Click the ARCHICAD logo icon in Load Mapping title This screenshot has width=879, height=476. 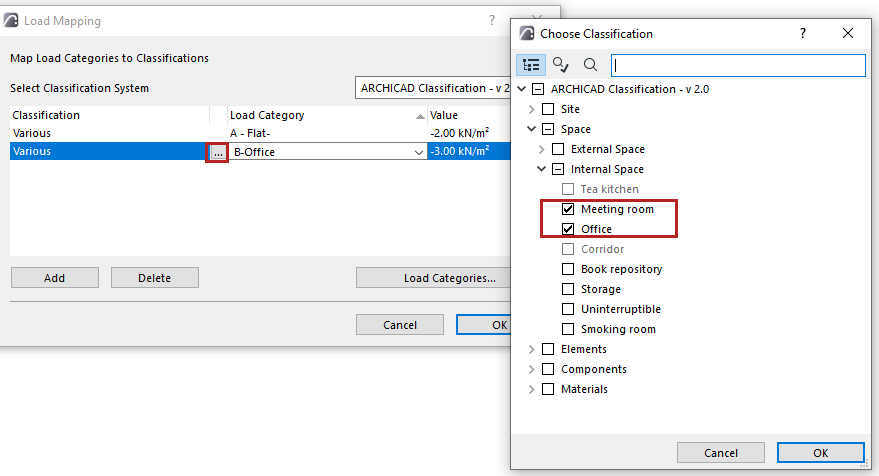pyautogui.click(x=11, y=21)
